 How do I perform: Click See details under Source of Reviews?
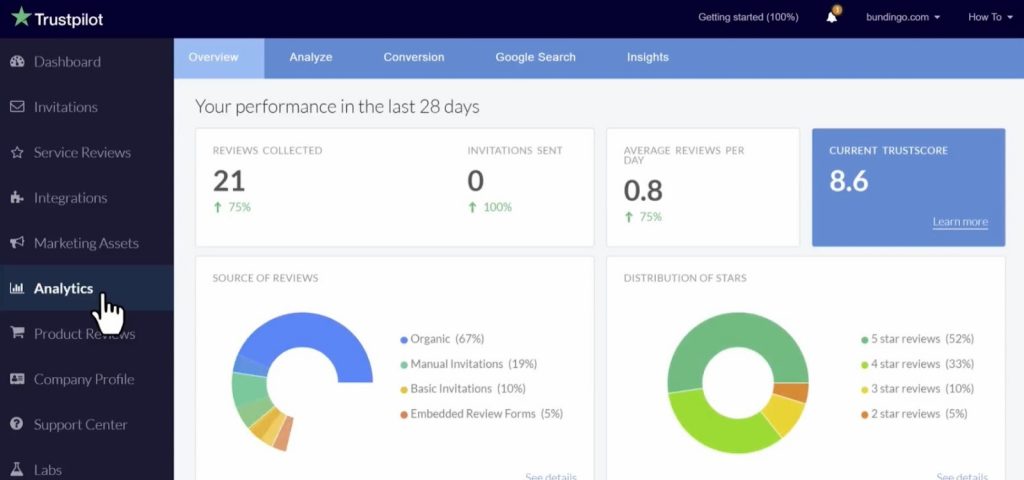(x=551, y=476)
